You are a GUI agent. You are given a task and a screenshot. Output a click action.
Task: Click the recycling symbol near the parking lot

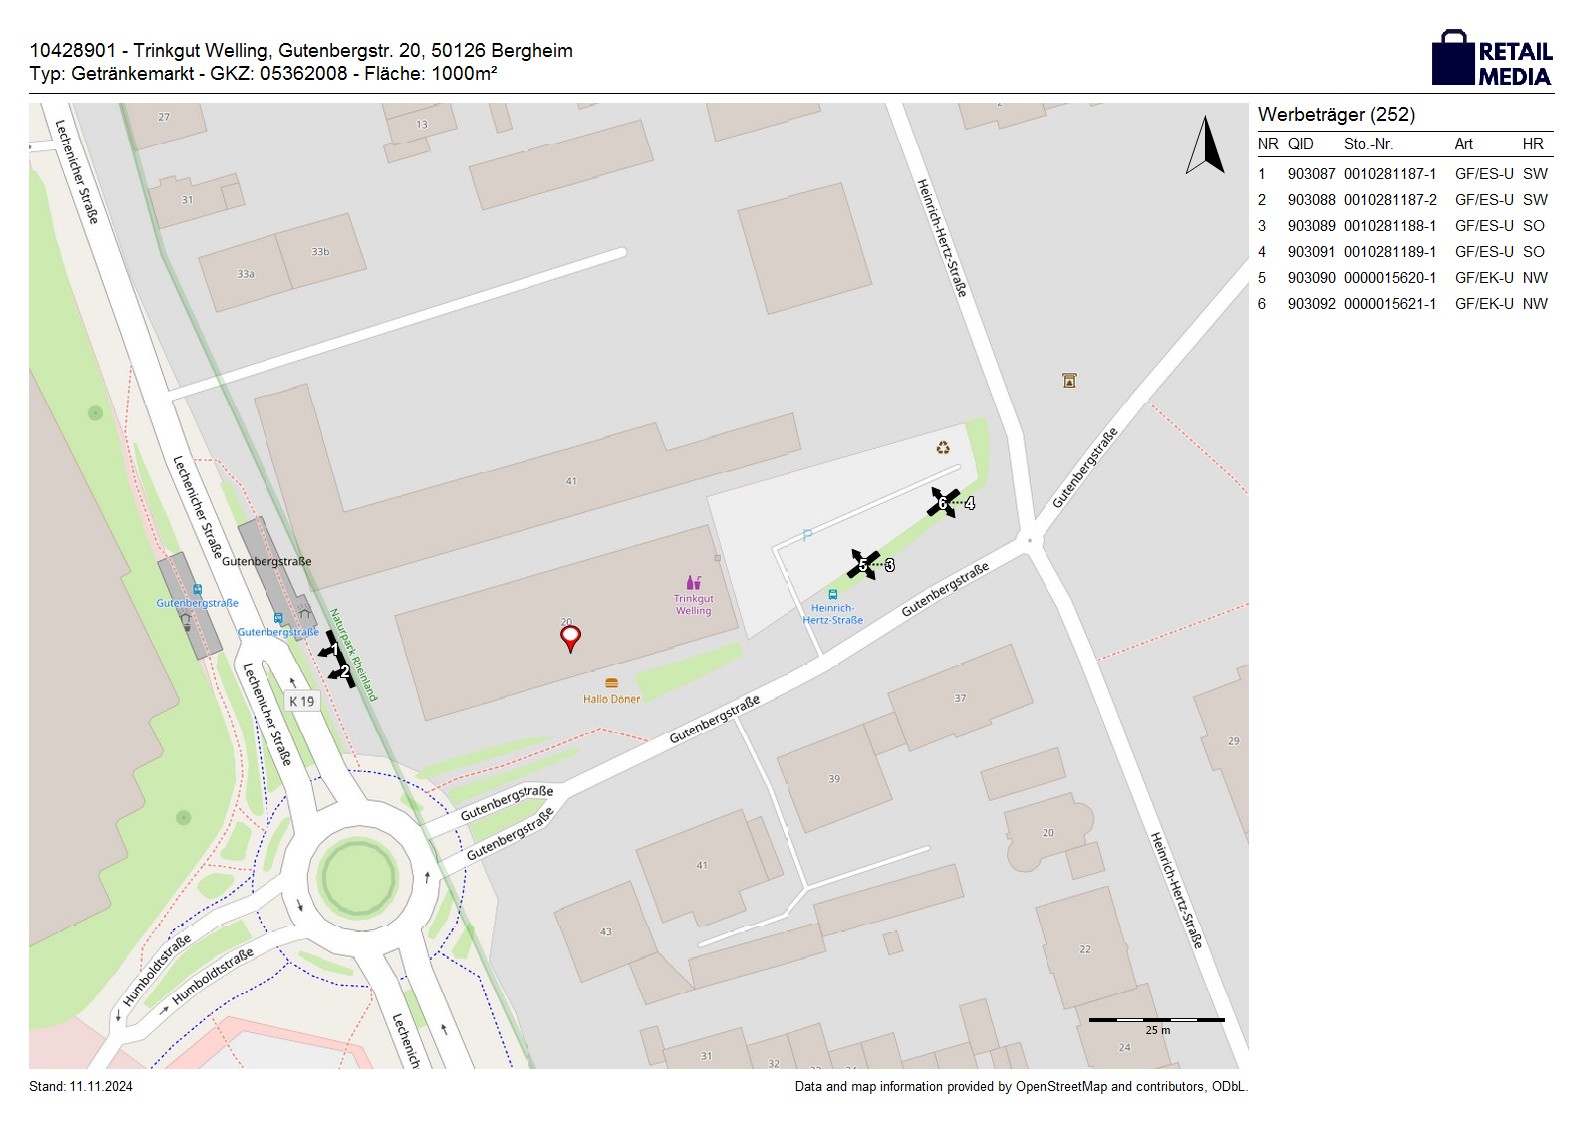tap(943, 448)
